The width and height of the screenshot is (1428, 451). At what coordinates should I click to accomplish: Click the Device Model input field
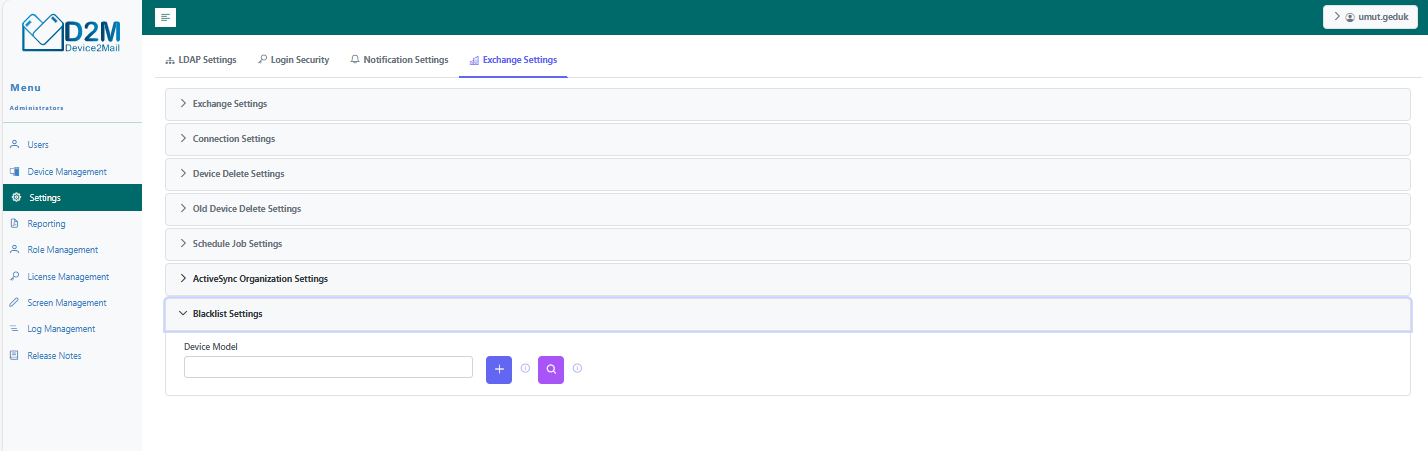click(x=328, y=368)
